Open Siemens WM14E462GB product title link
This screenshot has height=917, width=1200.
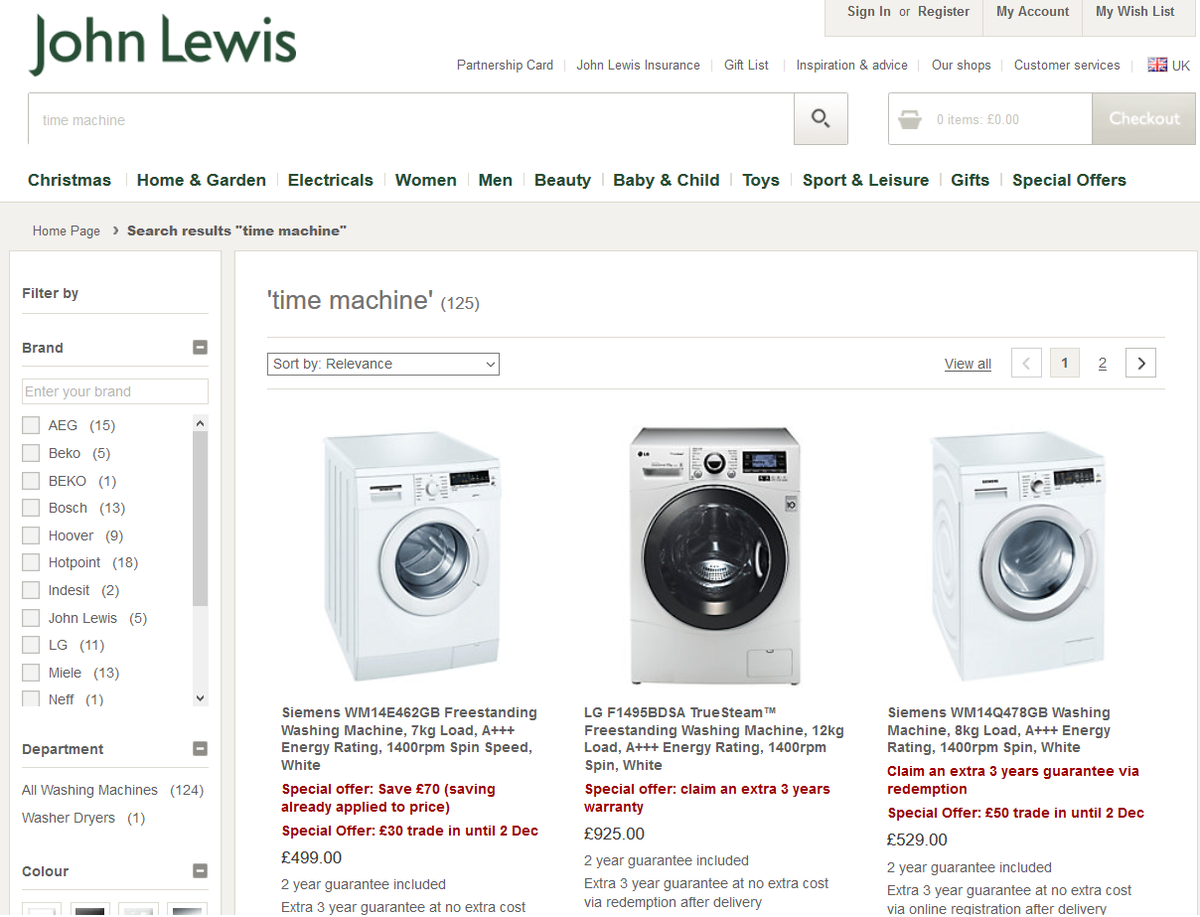[409, 739]
